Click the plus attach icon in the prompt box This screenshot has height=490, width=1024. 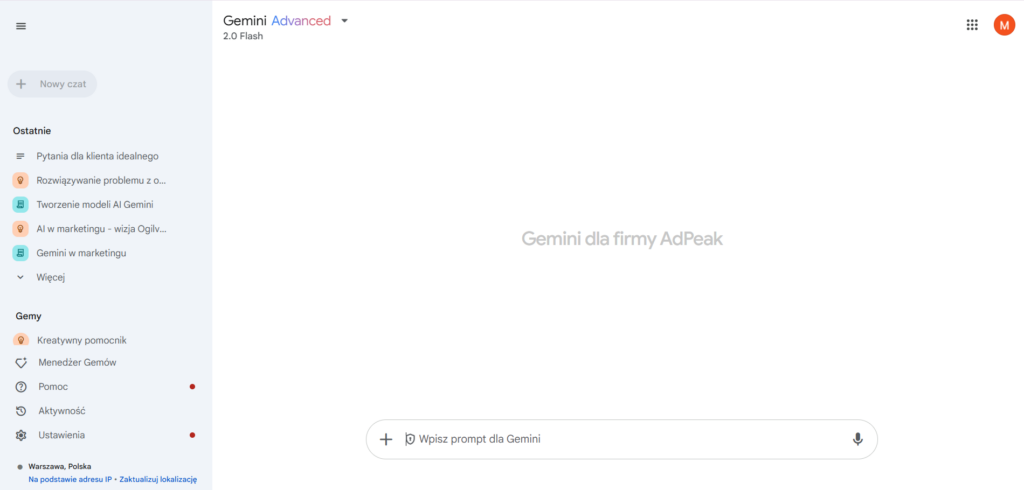386,439
